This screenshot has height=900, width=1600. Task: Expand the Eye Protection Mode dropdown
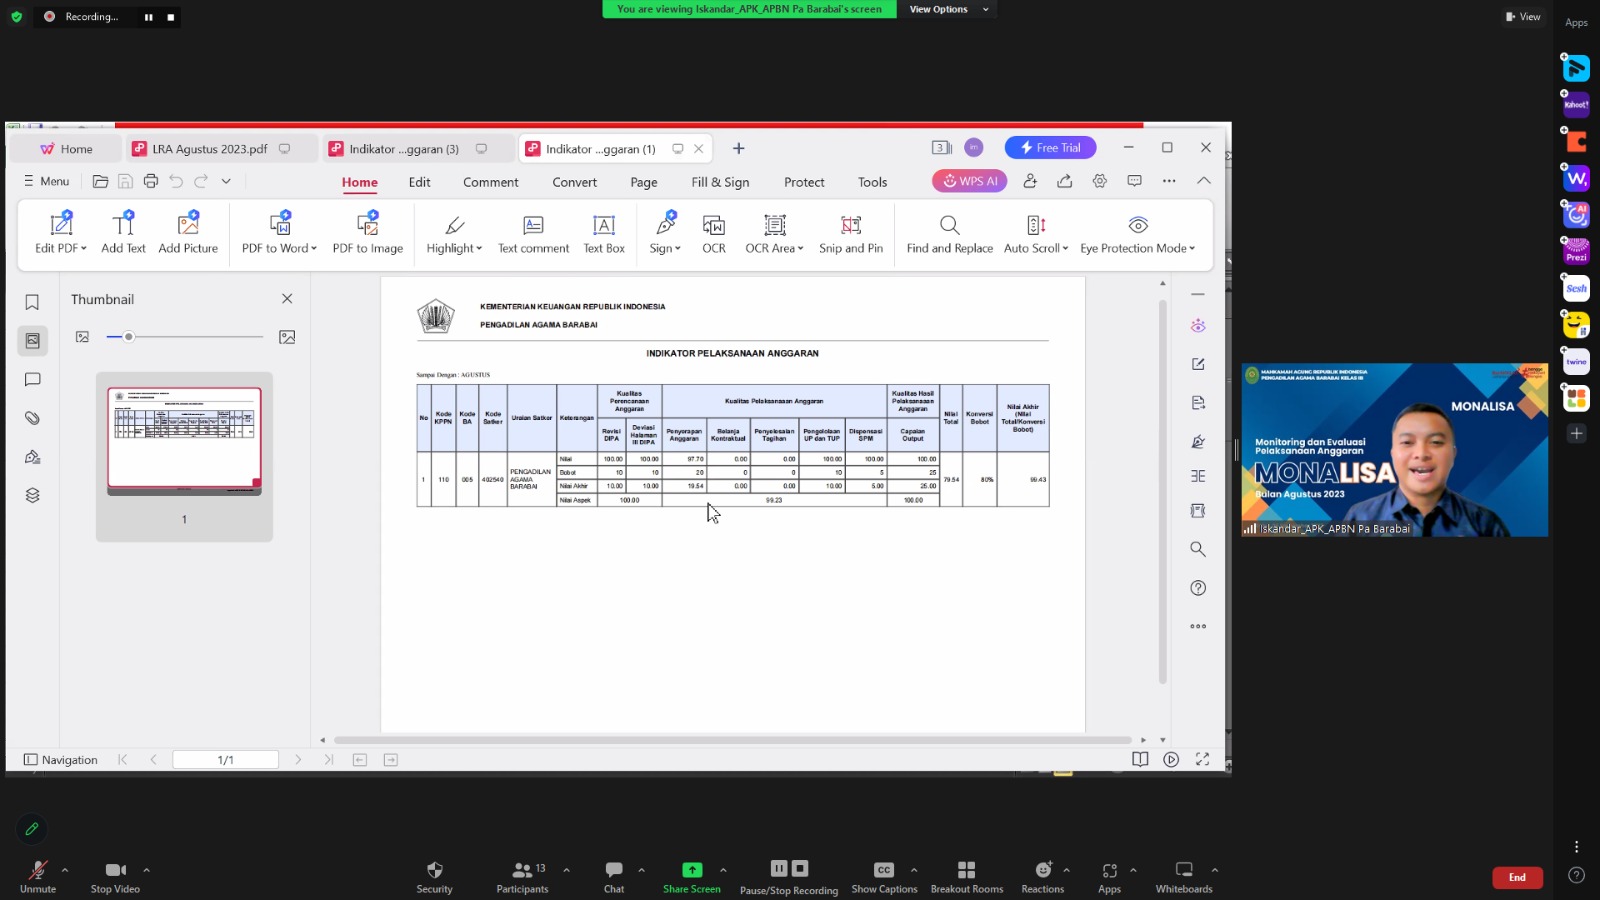click(1192, 249)
